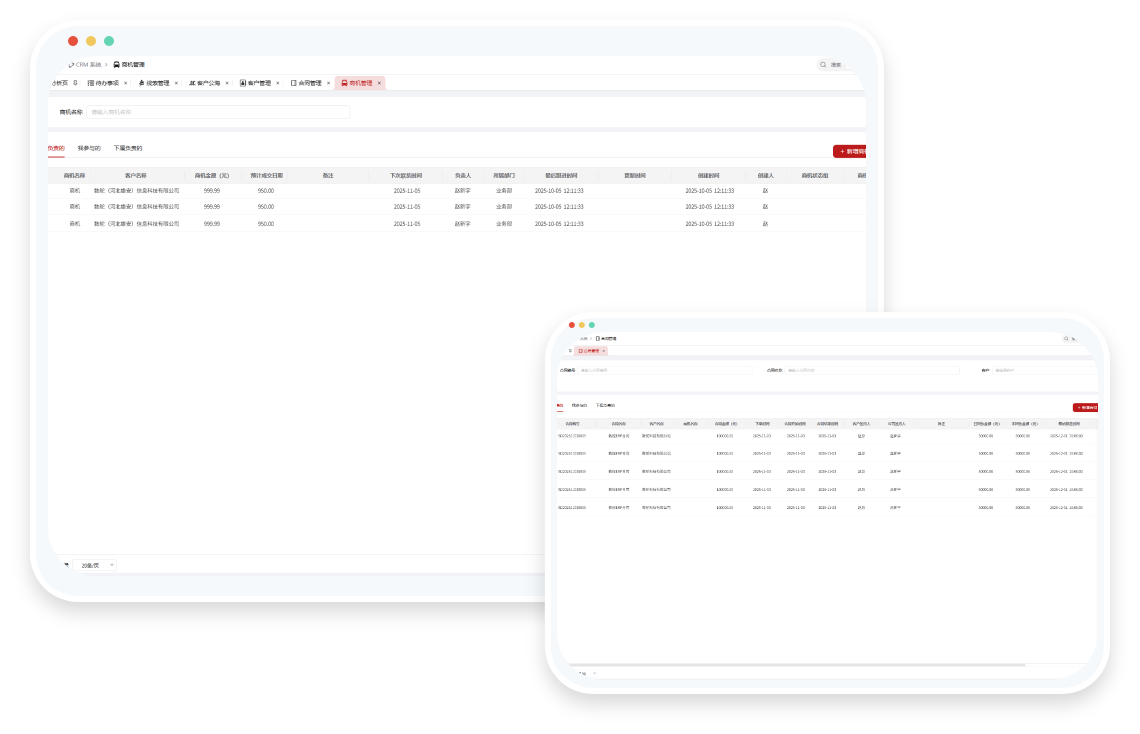Click CRM 系统 in the breadcrumb
Viewport: 1140px width, 734px height.
(x=87, y=65)
